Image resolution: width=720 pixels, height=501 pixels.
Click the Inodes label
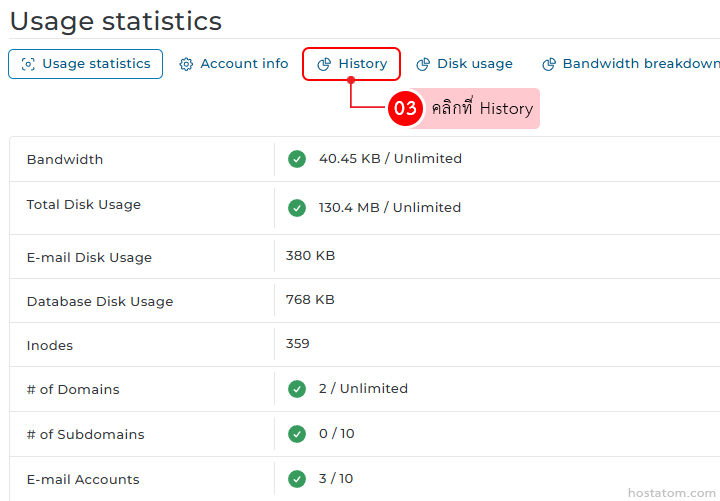(50, 345)
